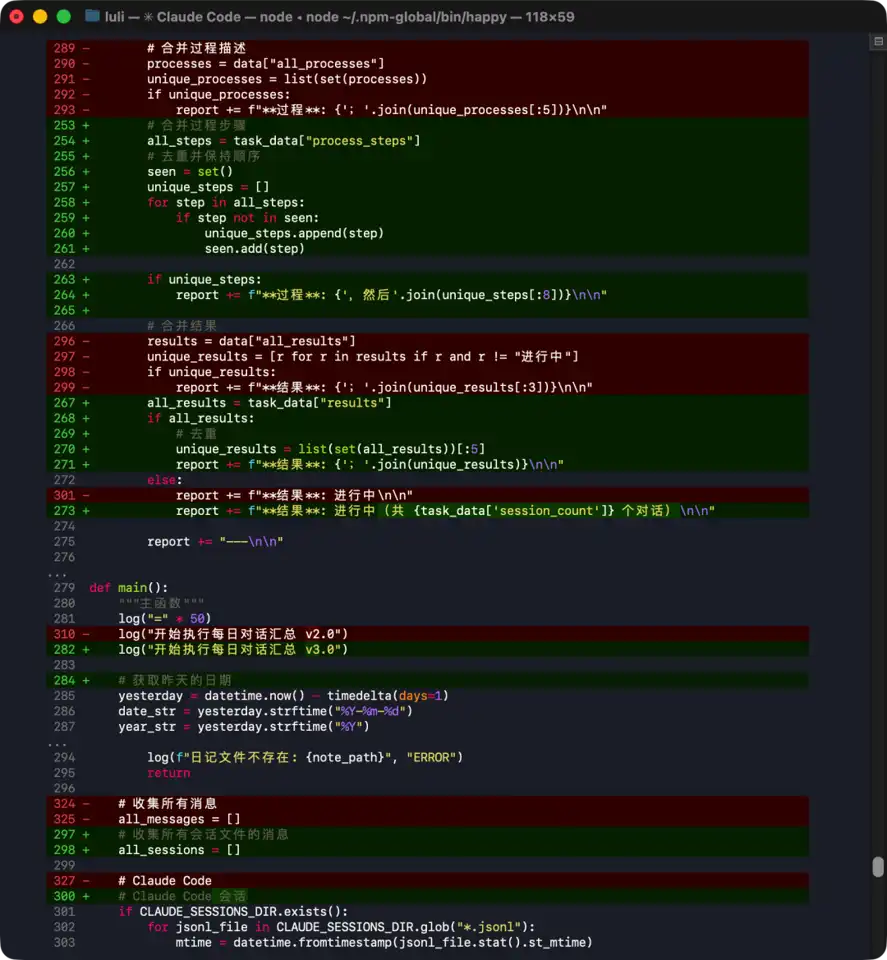The image size is (887, 960).
Task: Click line 295 'return'
Action: point(168,773)
